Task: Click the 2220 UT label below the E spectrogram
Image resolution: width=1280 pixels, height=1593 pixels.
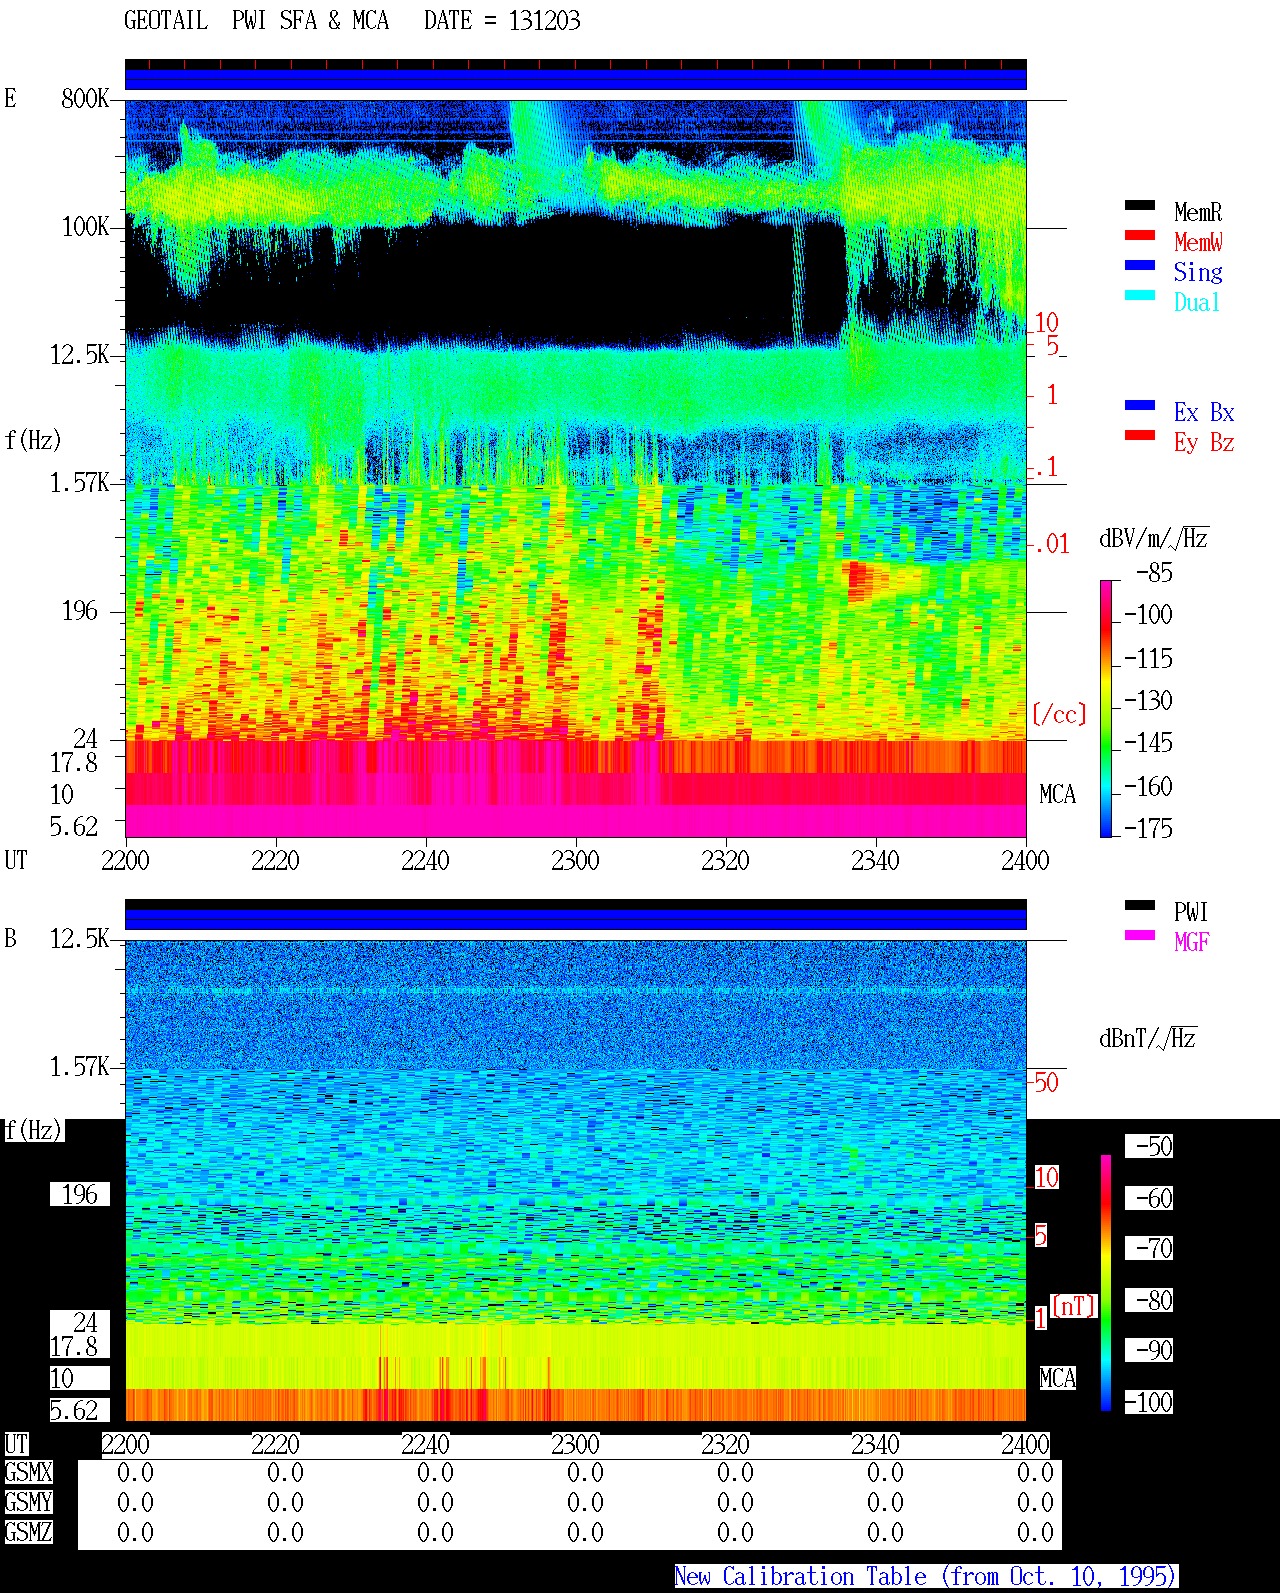Action: (x=275, y=860)
